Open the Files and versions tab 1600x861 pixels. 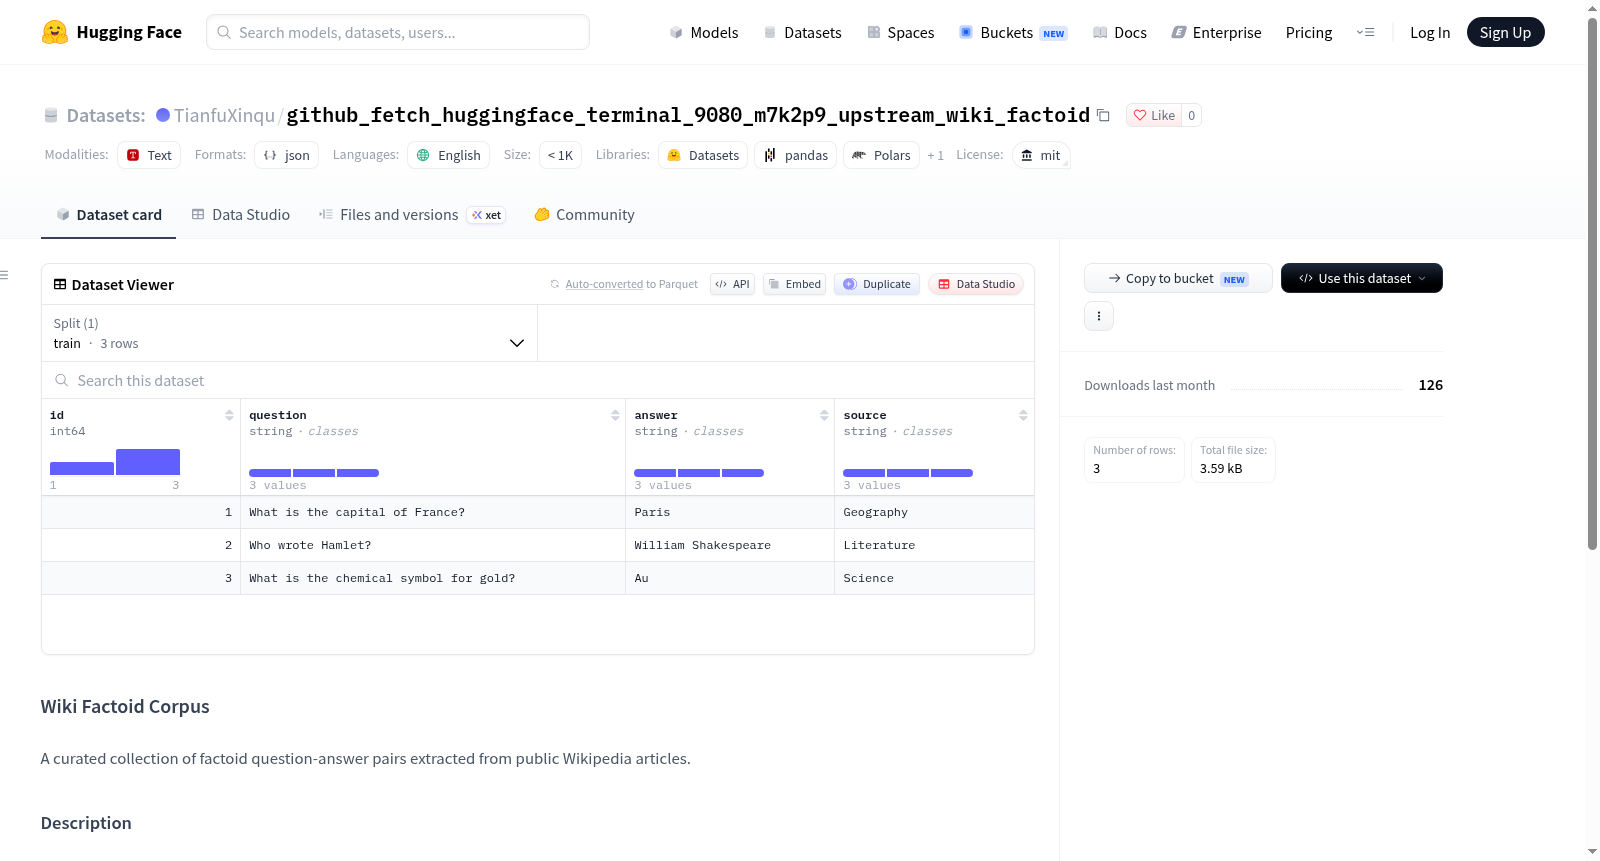coord(412,215)
